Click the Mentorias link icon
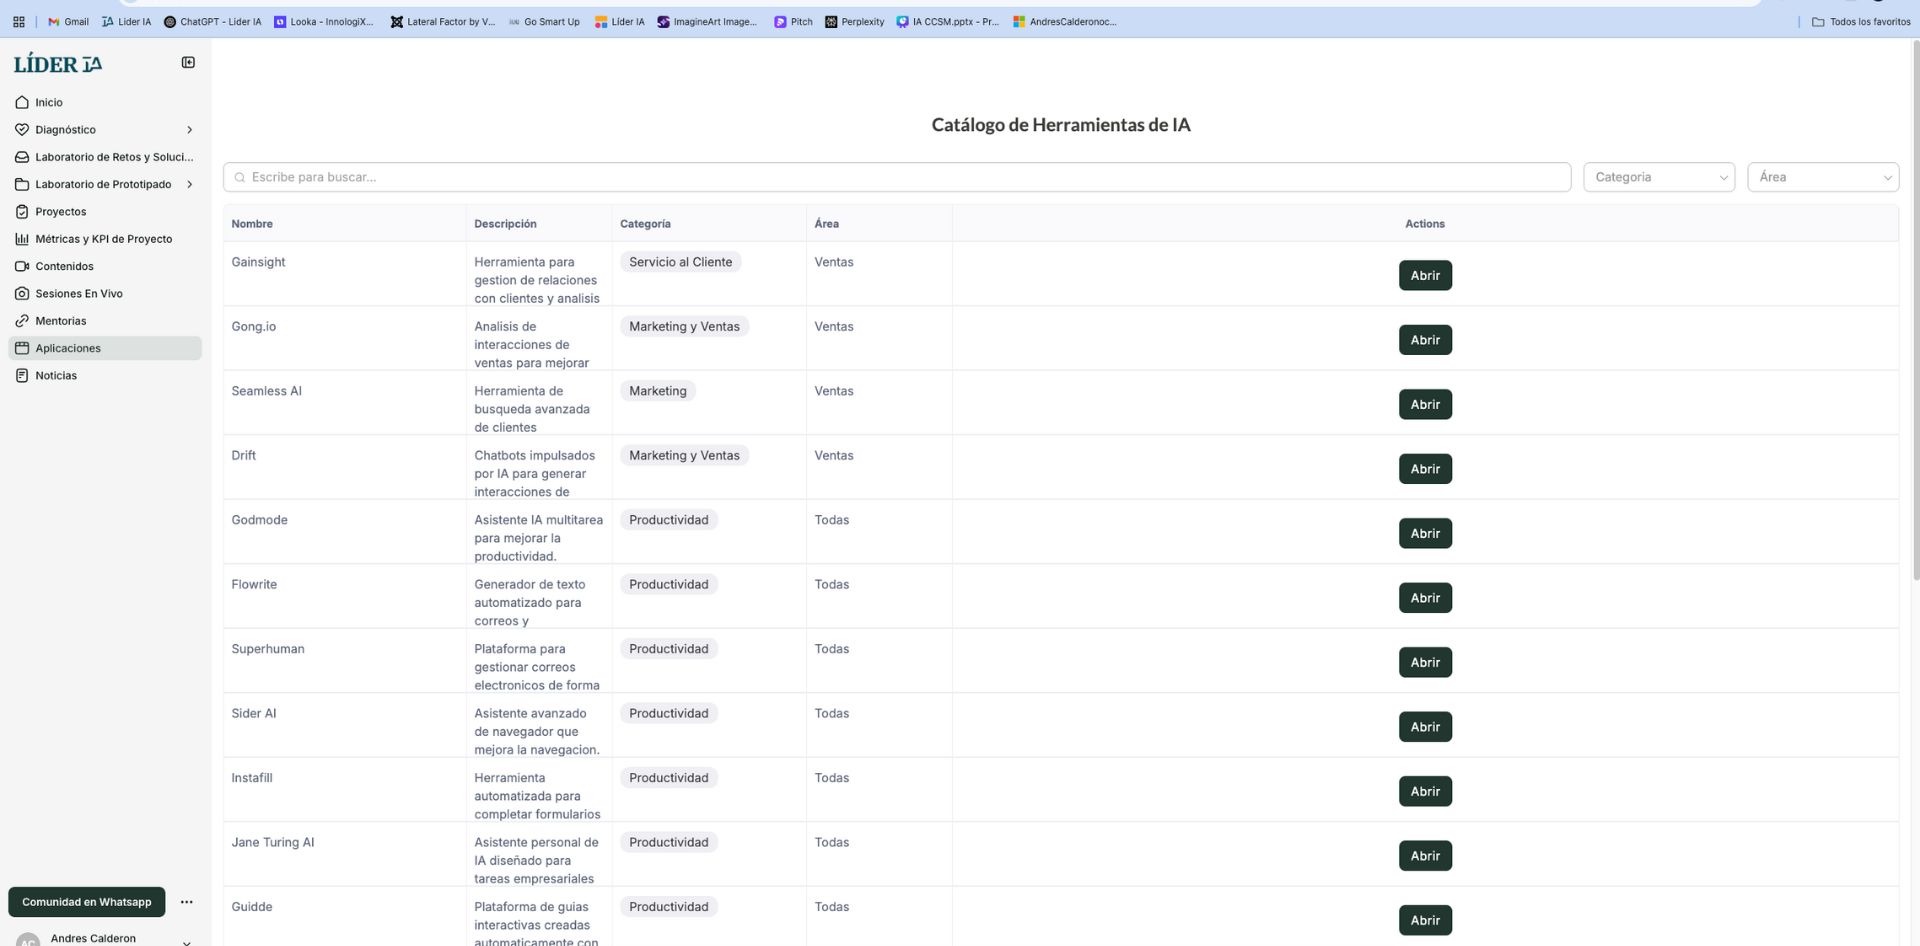 [22, 321]
